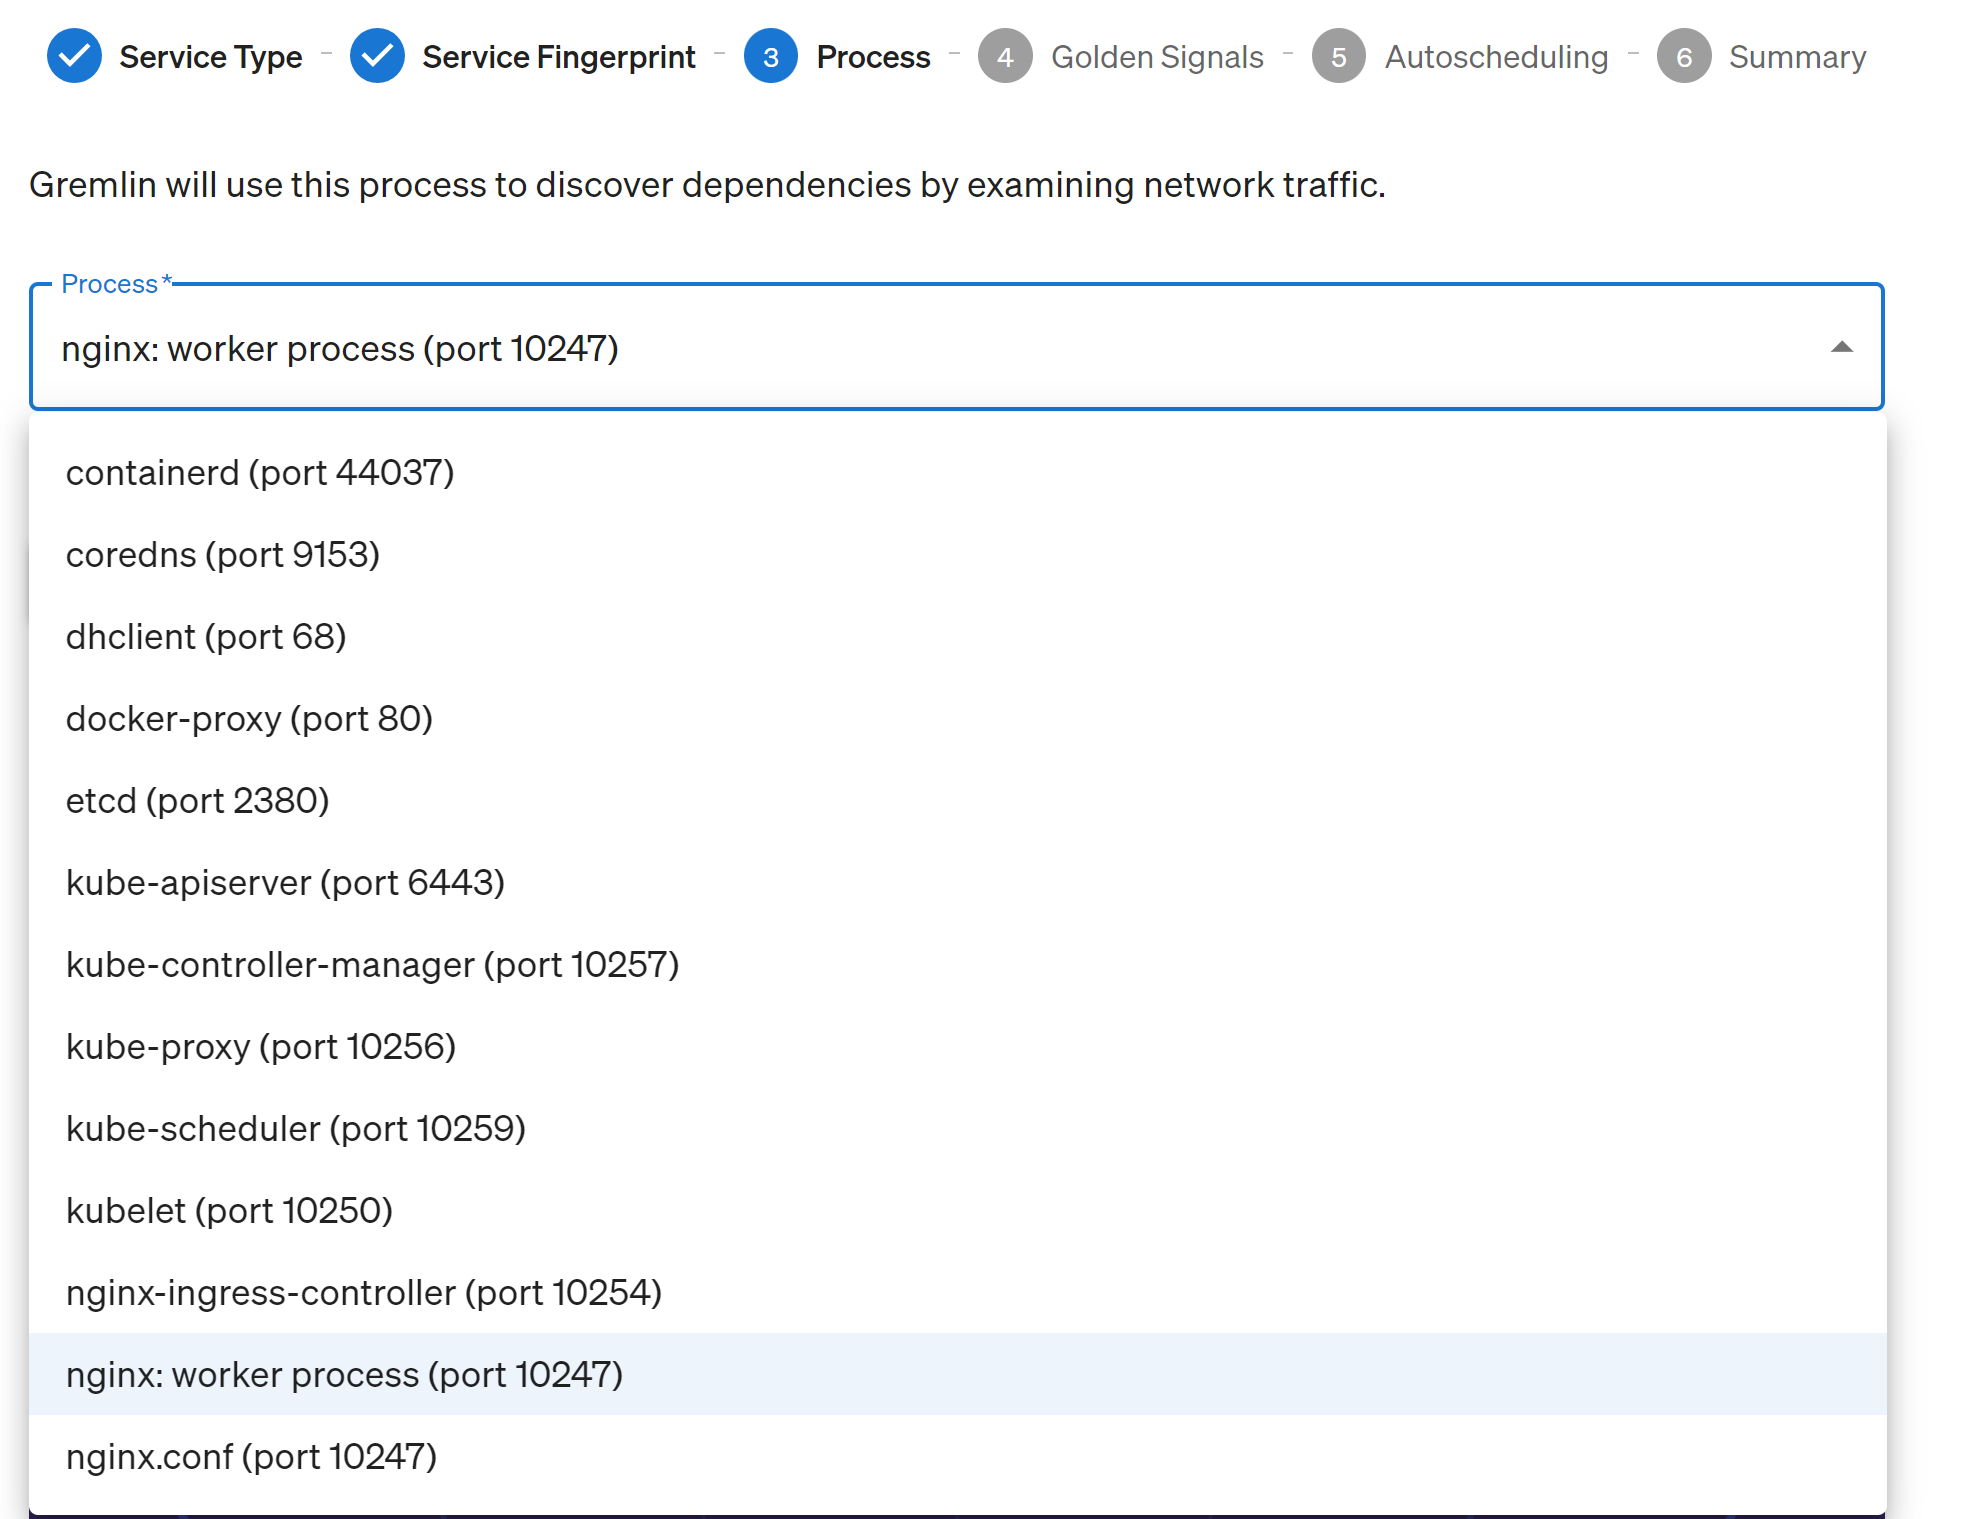Click the Service Type completed checkmark icon
This screenshot has width=1968, height=1519.
[74, 56]
